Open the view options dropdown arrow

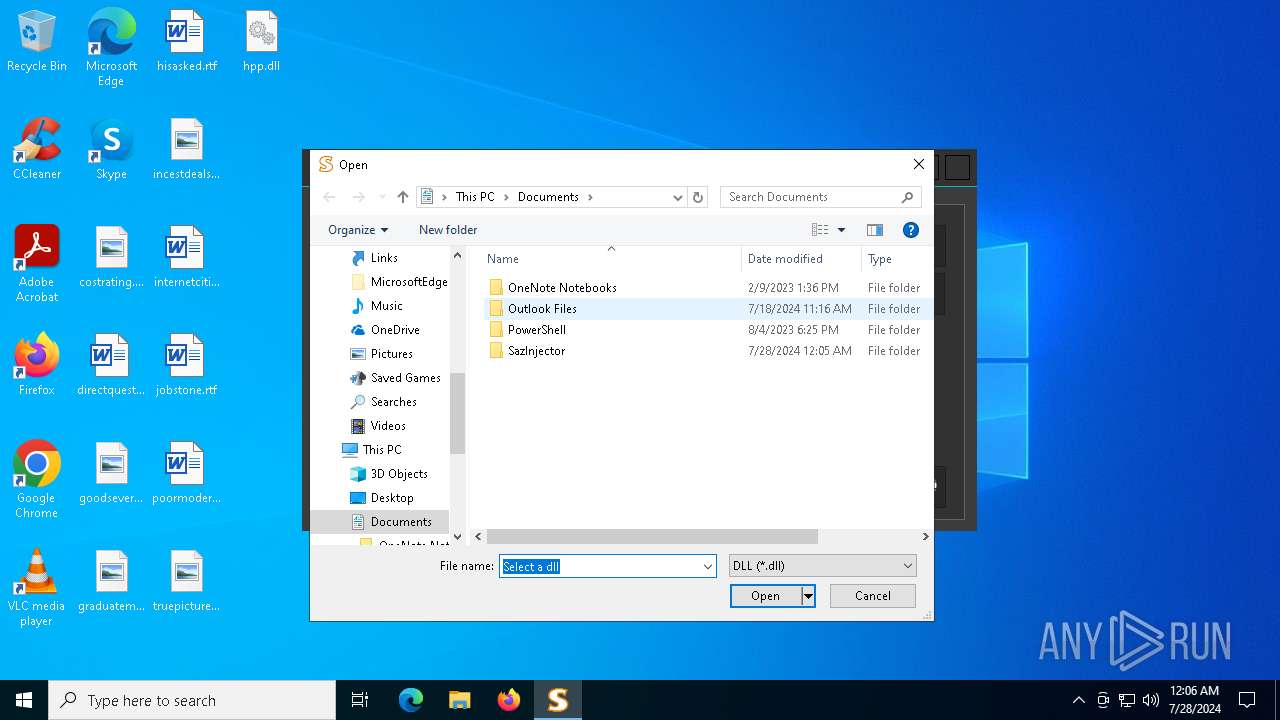coord(841,230)
